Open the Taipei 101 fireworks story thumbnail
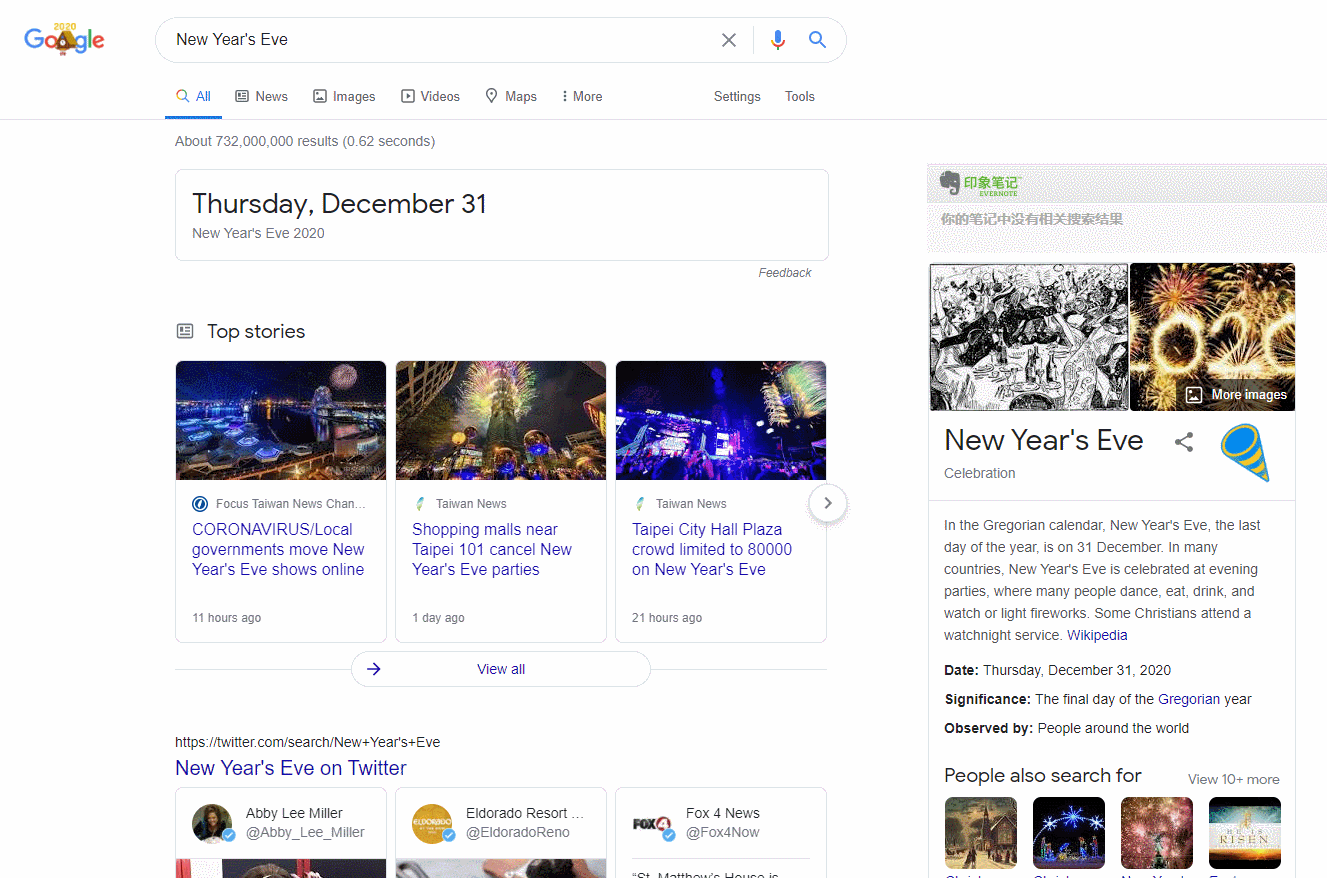1327x878 pixels. point(501,421)
